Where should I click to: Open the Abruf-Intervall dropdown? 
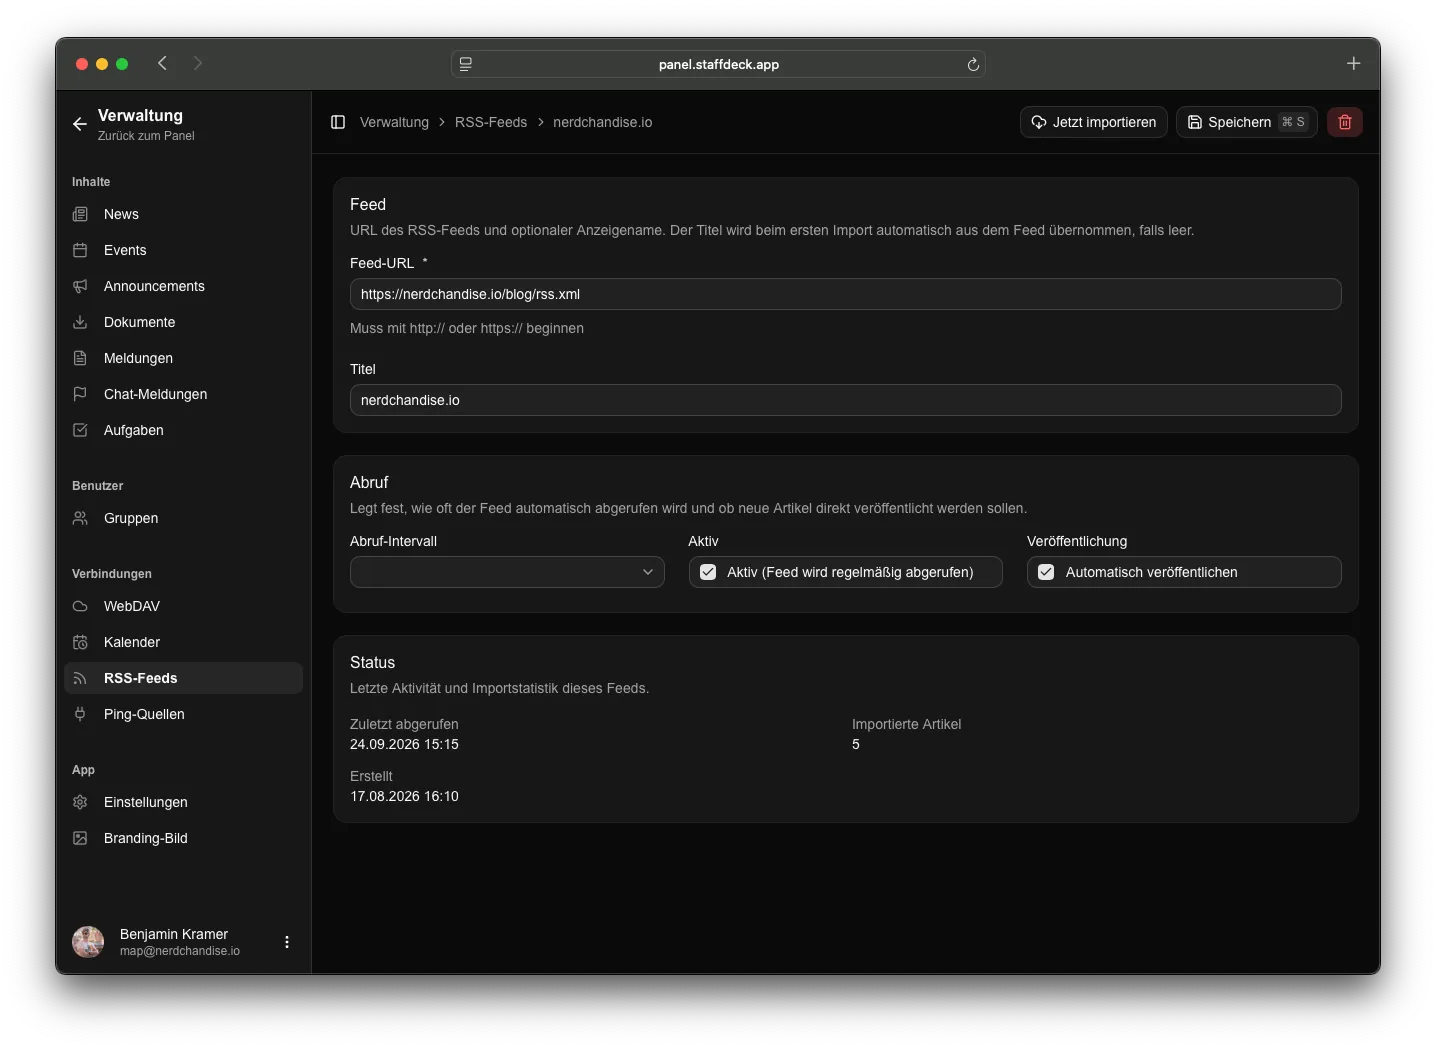507,572
